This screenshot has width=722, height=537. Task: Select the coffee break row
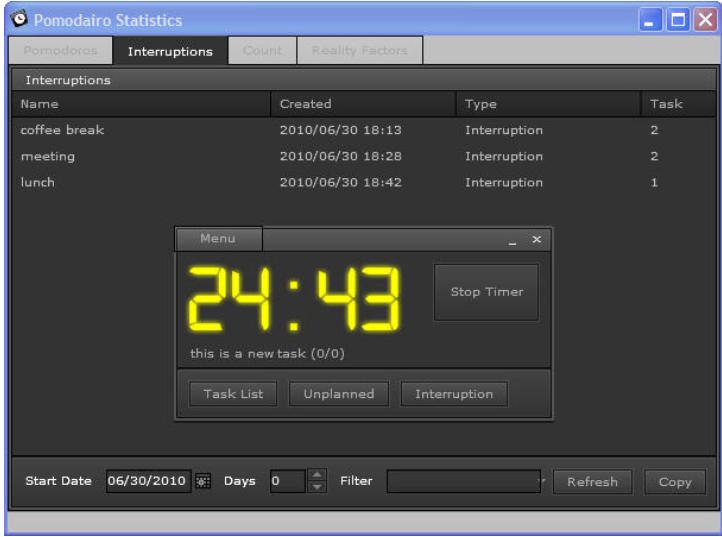tap(63, 130)
